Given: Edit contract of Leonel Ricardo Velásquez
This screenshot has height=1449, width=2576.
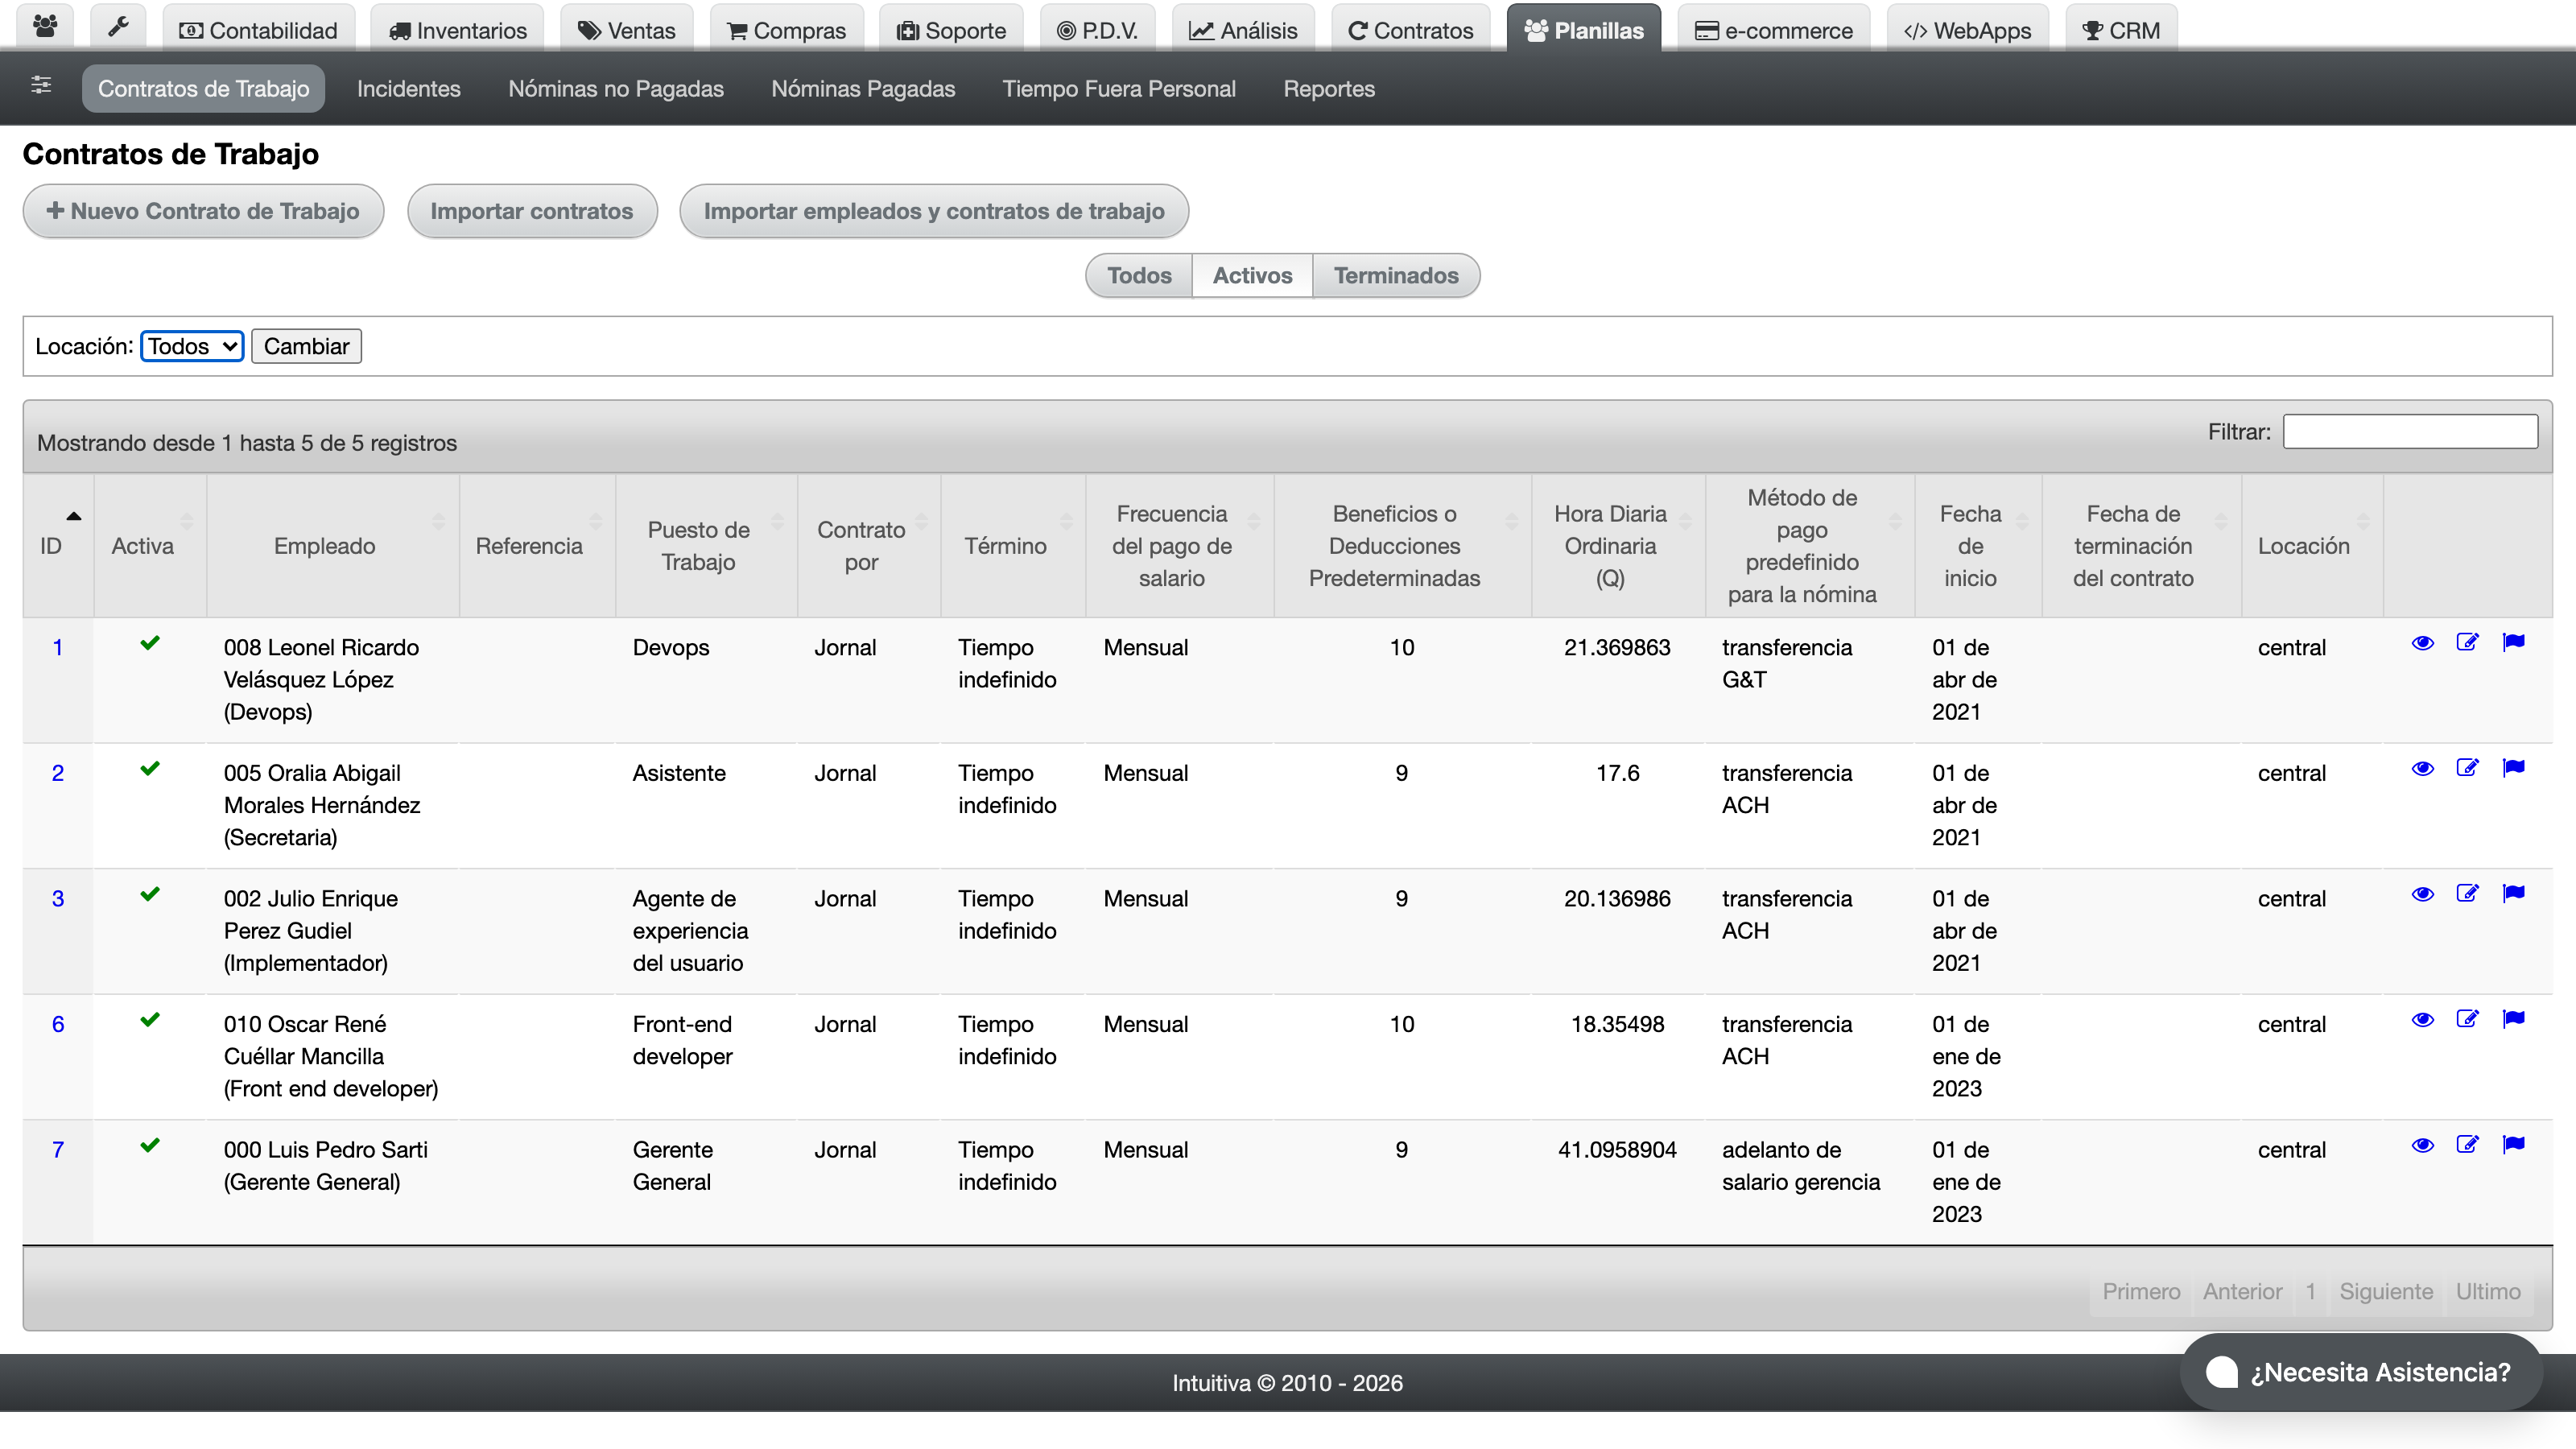Looking at the screenshot, I should pyautogui.click(x=2467, y=643).
